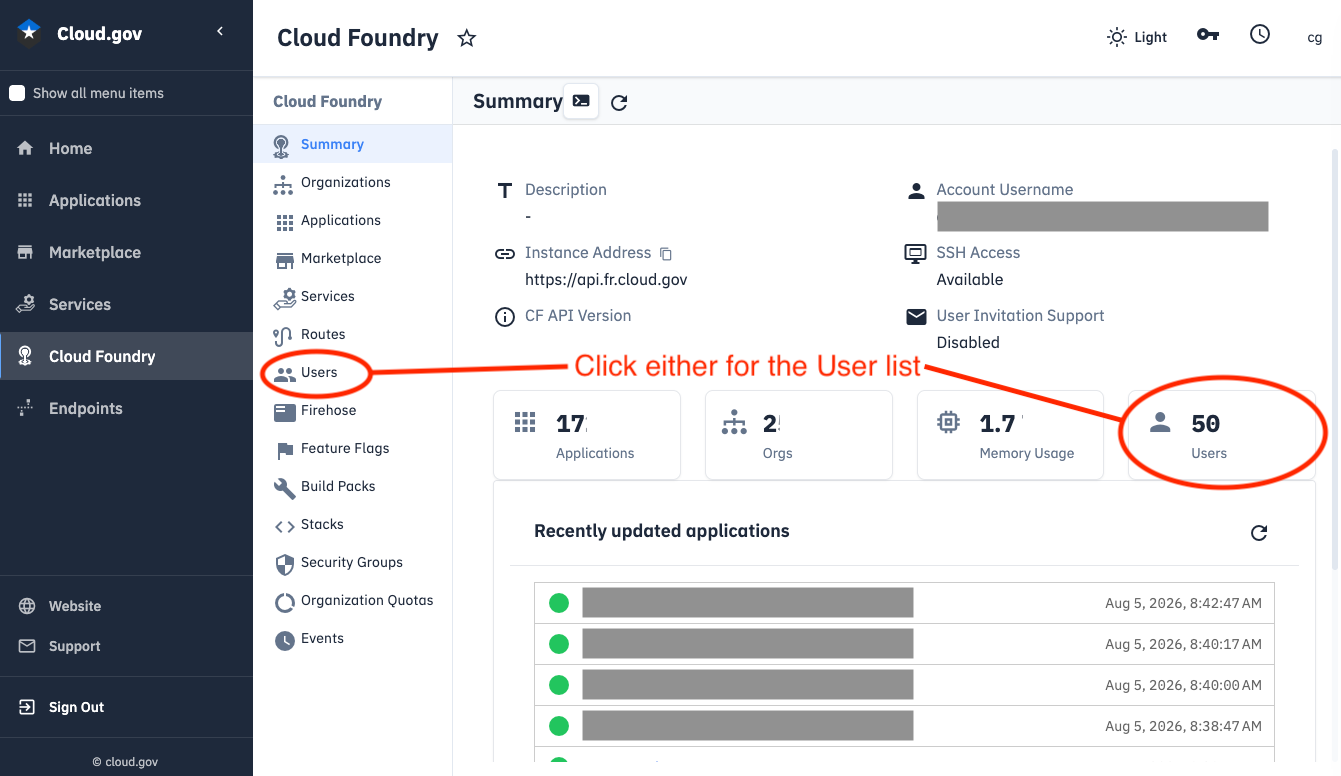This screenshot has width=1341, height=776.
Task: Open Services in the Cloud Foundry submenu
Action: point(353,296)
